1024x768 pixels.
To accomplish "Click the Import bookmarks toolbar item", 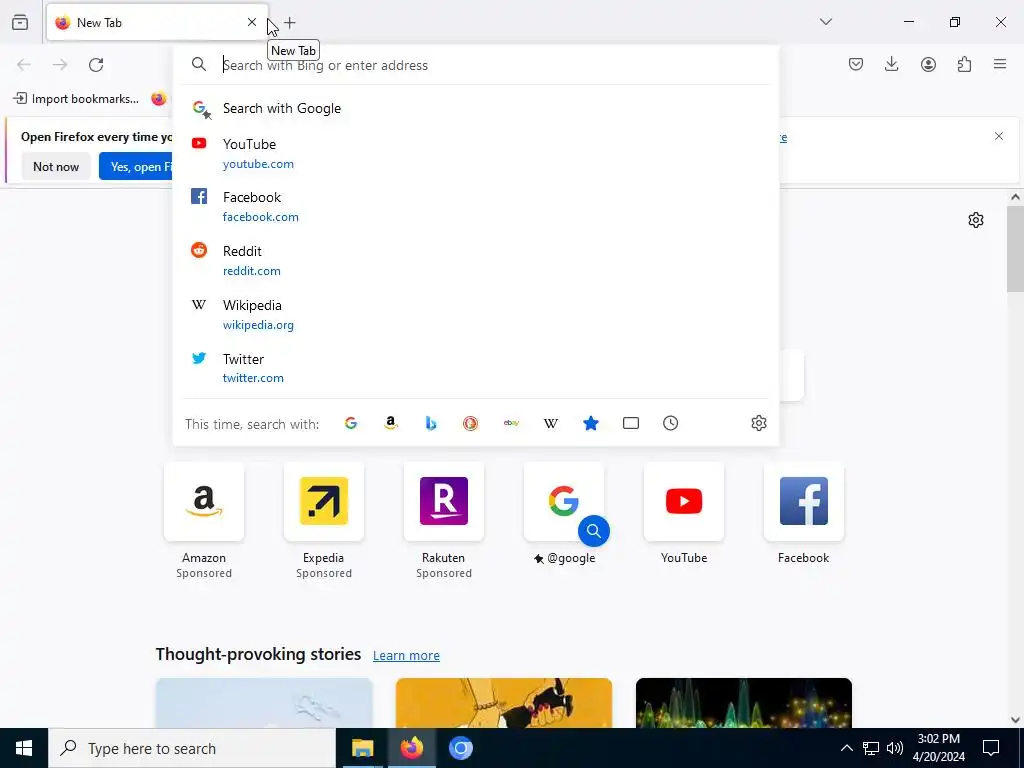I will point(76,99).
